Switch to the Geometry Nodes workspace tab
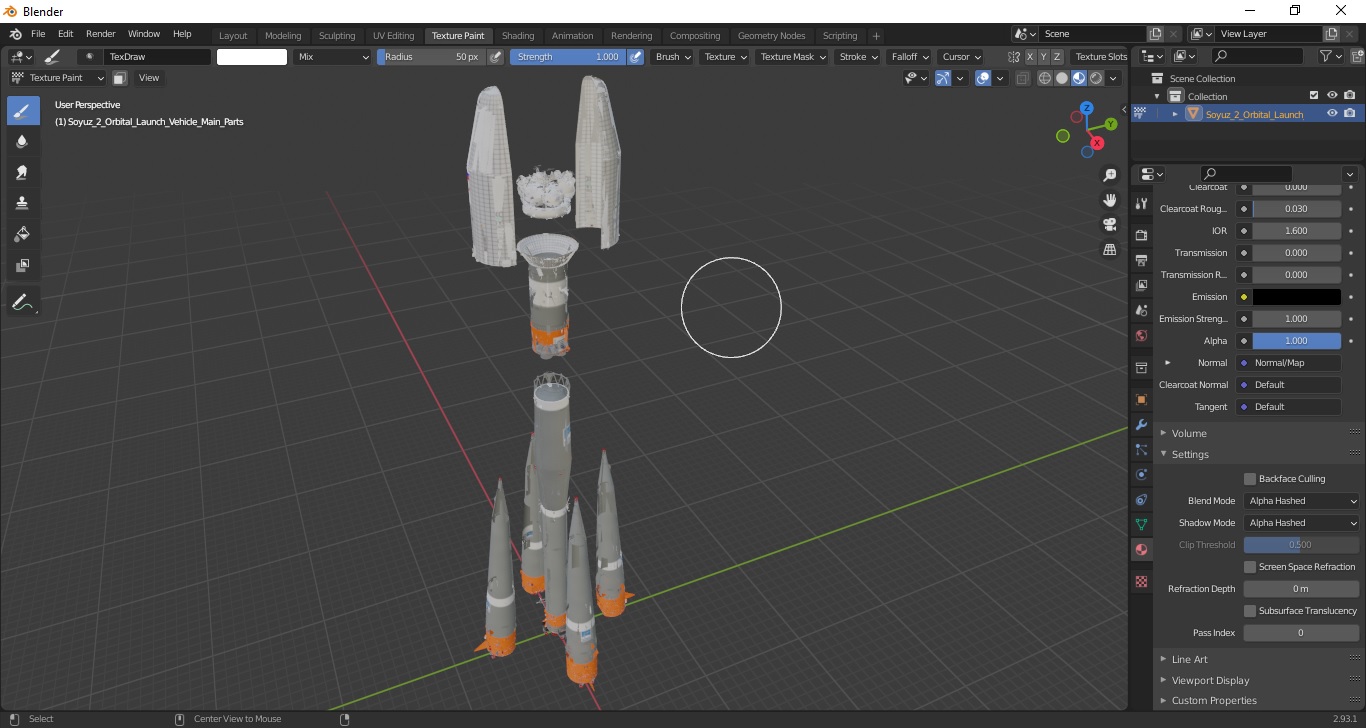 [x=771, y=35]
